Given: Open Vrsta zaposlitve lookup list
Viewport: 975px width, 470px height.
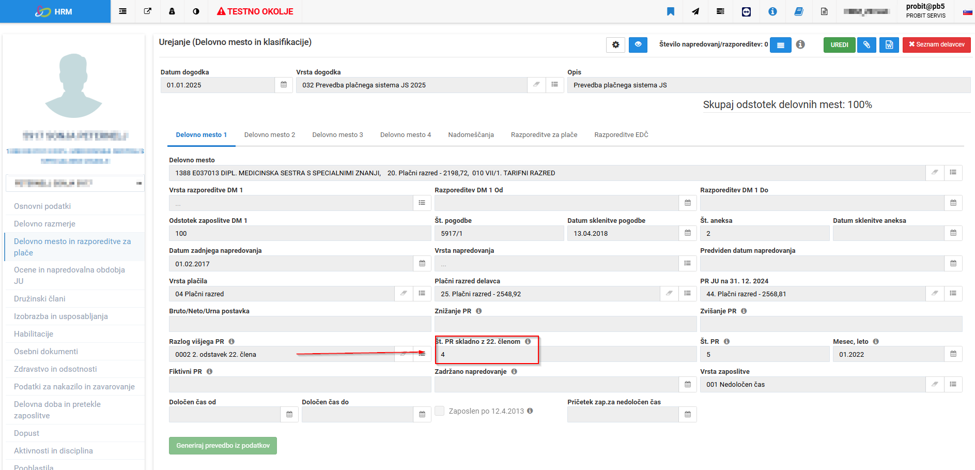Looking at the screenshot, I should [x=954, y=384].
